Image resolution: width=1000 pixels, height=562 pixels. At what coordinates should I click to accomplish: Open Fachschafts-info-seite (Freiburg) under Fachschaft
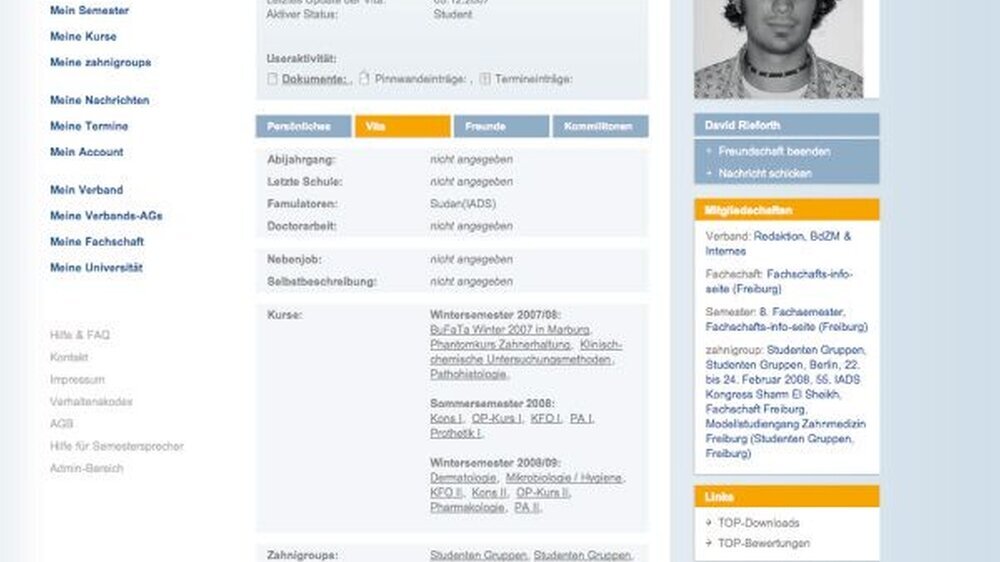[779, 281]
